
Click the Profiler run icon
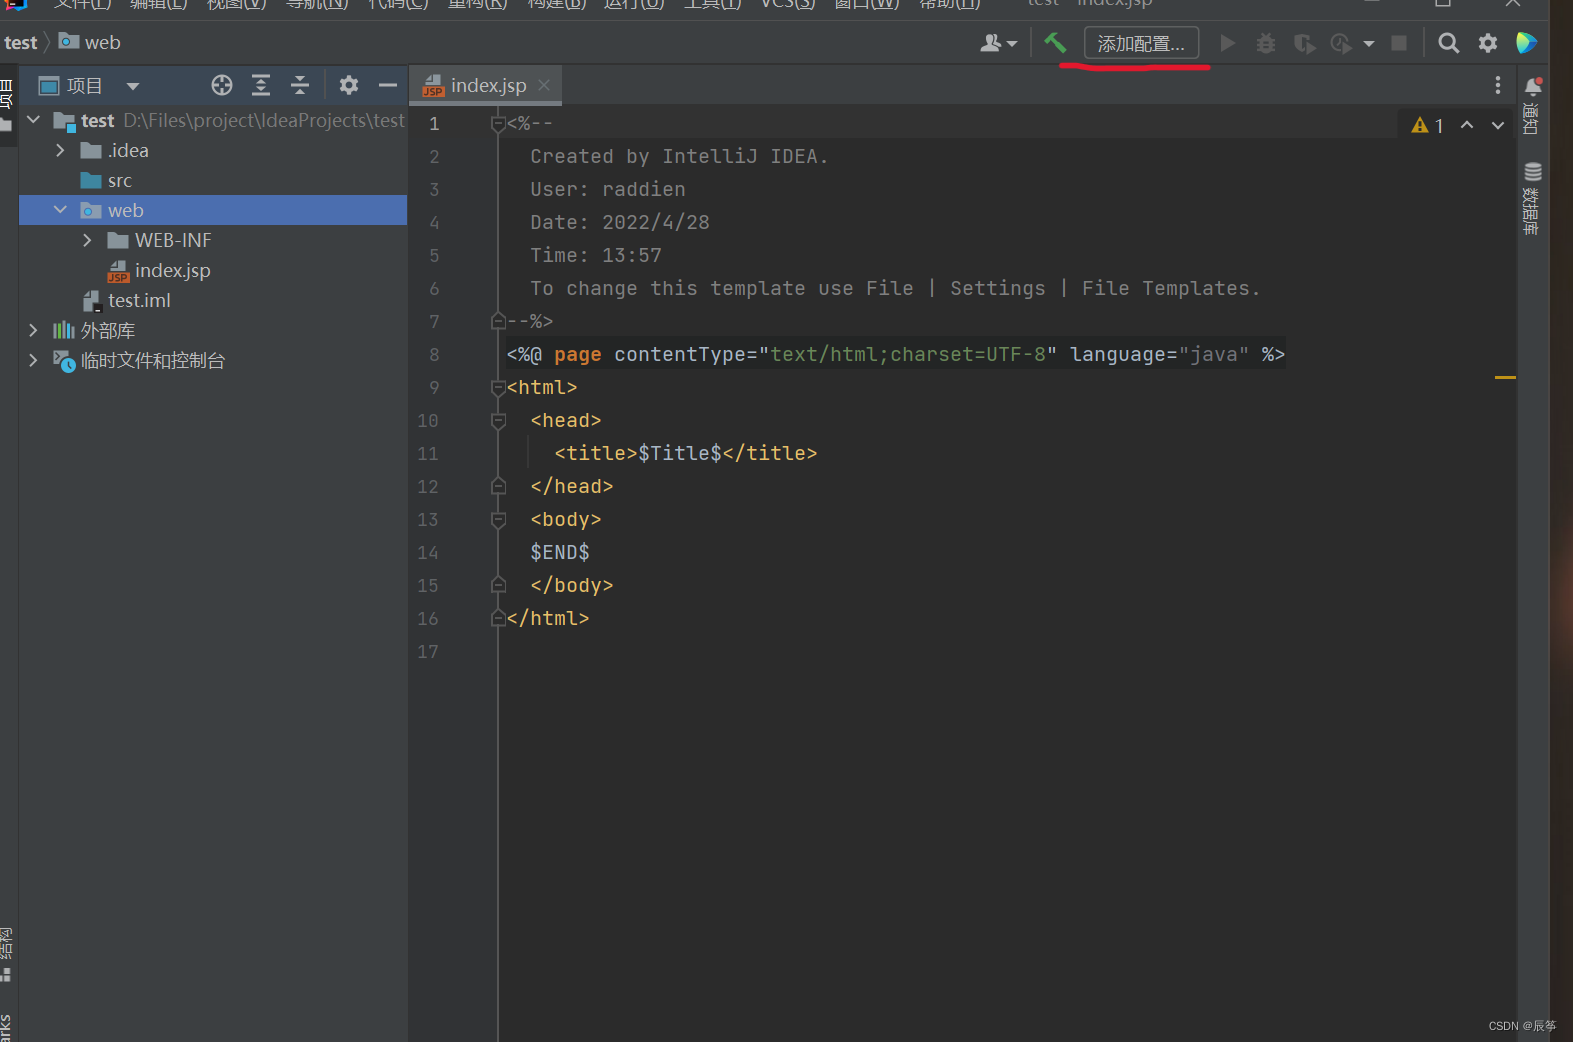pos(1341,43)
